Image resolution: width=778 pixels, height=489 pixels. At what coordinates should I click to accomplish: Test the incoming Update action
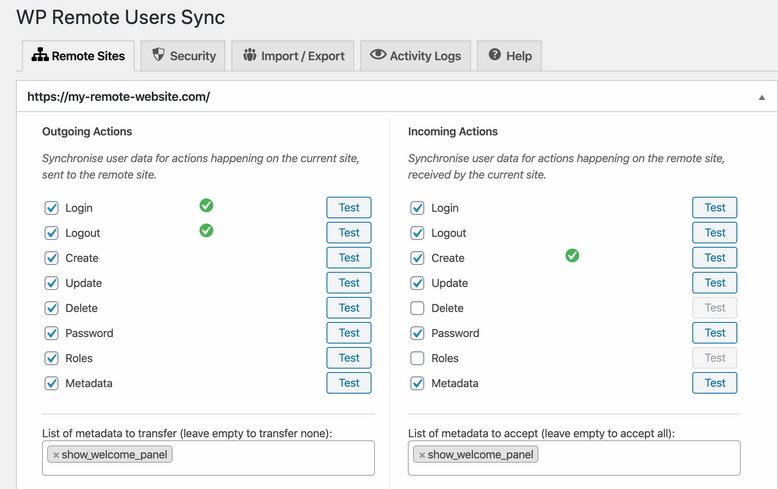(714, 283)
